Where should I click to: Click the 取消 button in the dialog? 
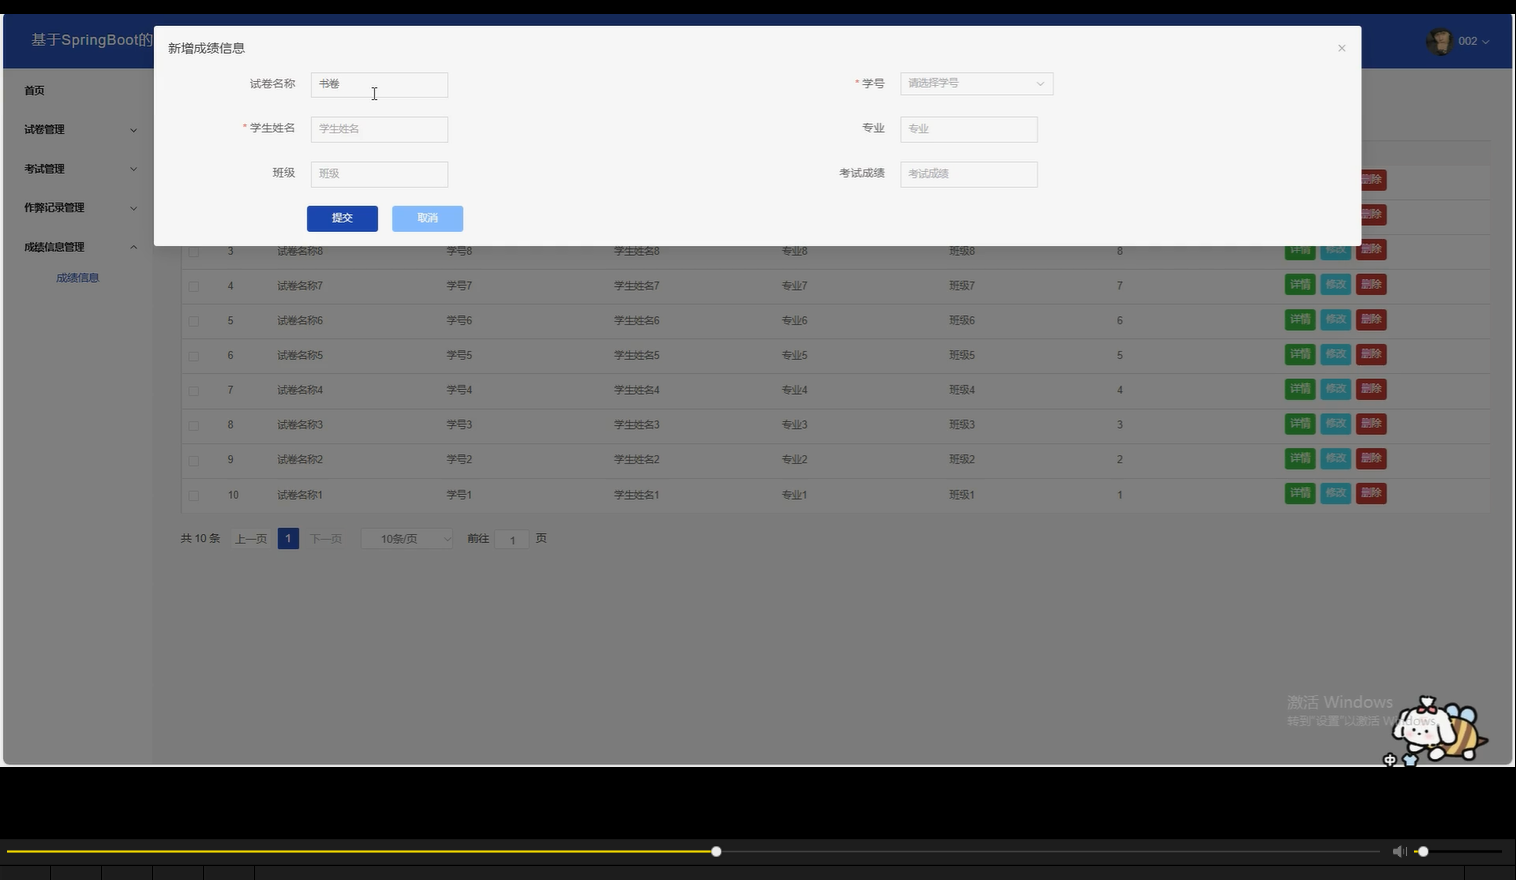click(x=428, y=218)
